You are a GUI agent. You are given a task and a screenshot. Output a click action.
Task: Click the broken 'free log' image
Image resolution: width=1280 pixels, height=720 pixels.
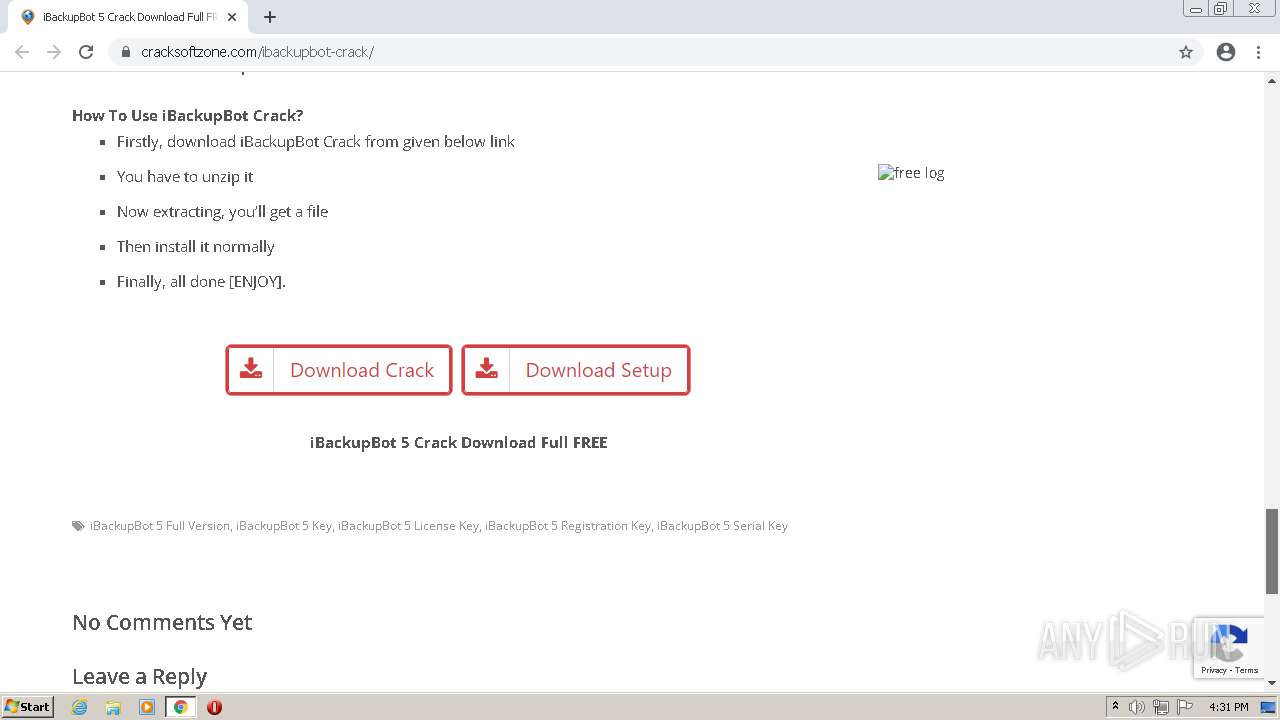(911, 173)
